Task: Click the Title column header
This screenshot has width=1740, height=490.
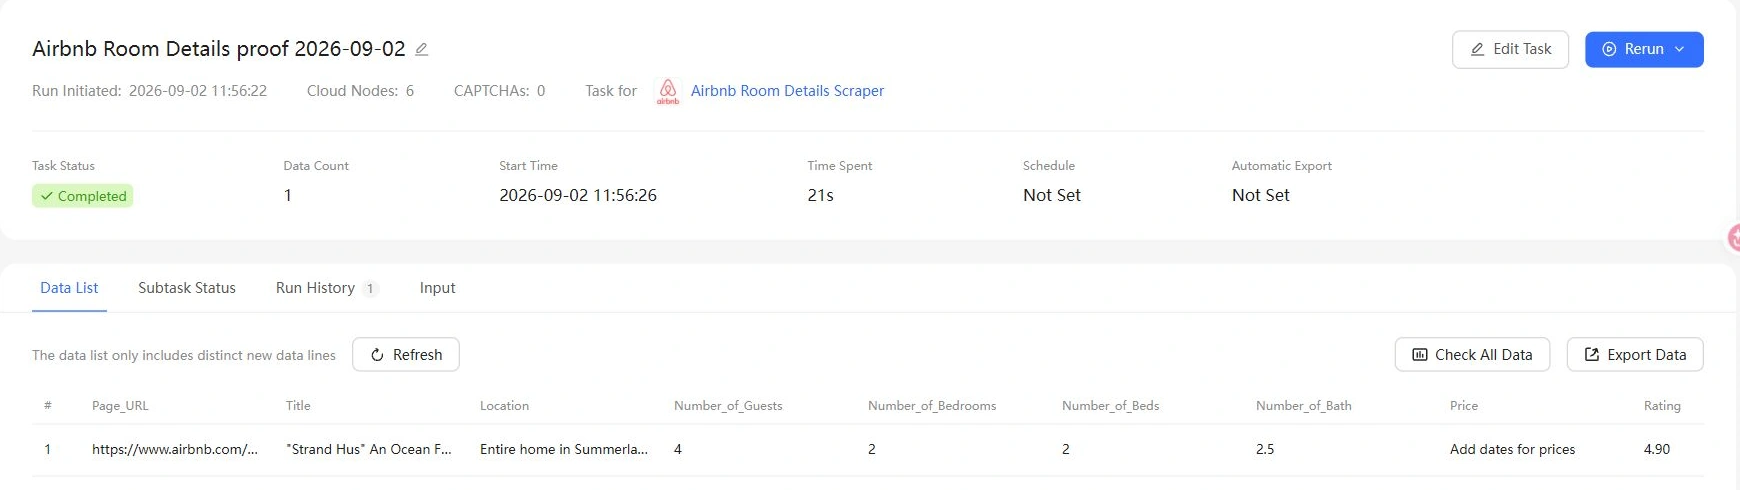Action: pos(298,406)
